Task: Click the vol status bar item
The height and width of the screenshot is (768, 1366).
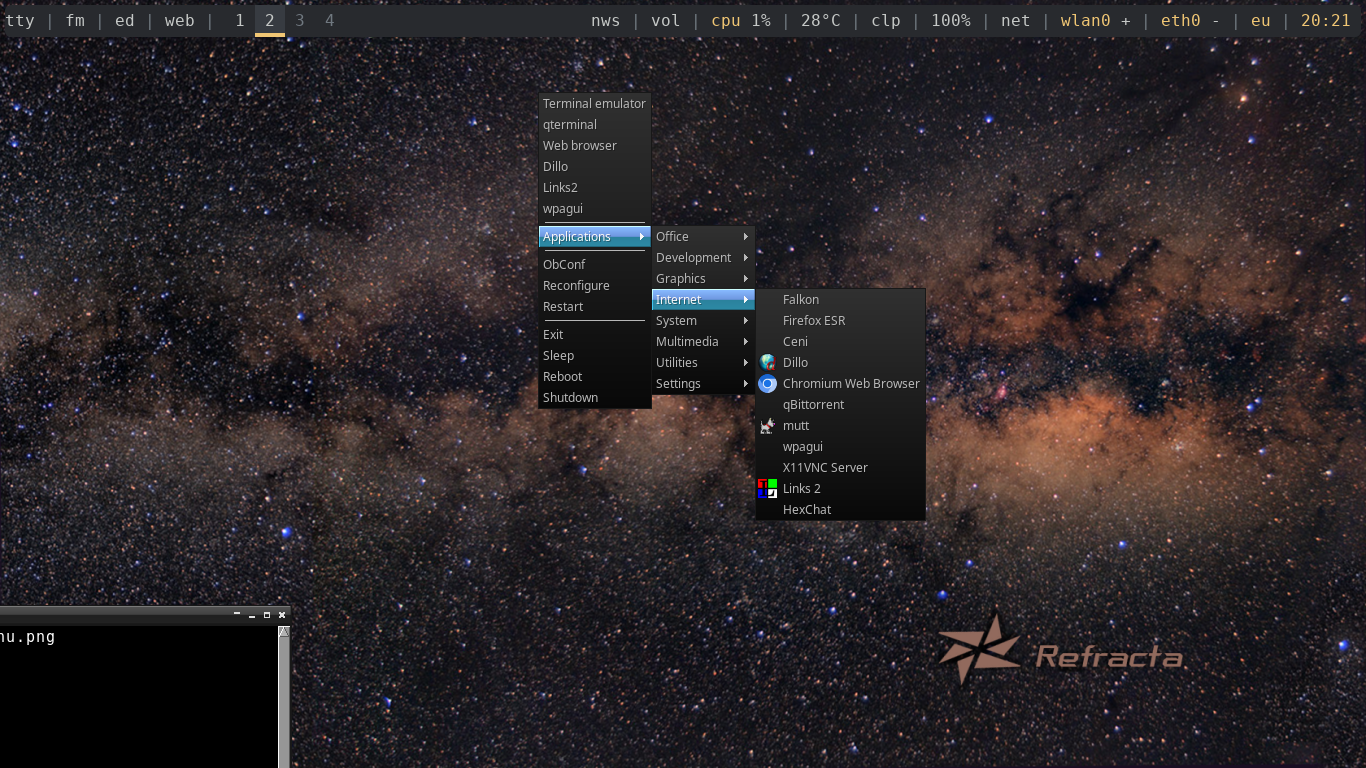Action: (x=665, y=20)
